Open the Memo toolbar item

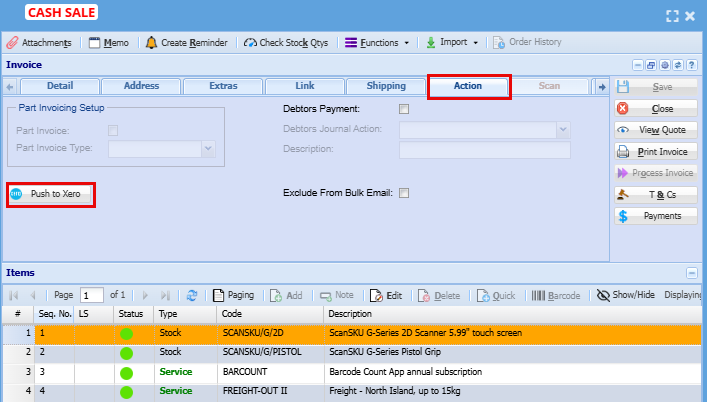coord(108,43)
